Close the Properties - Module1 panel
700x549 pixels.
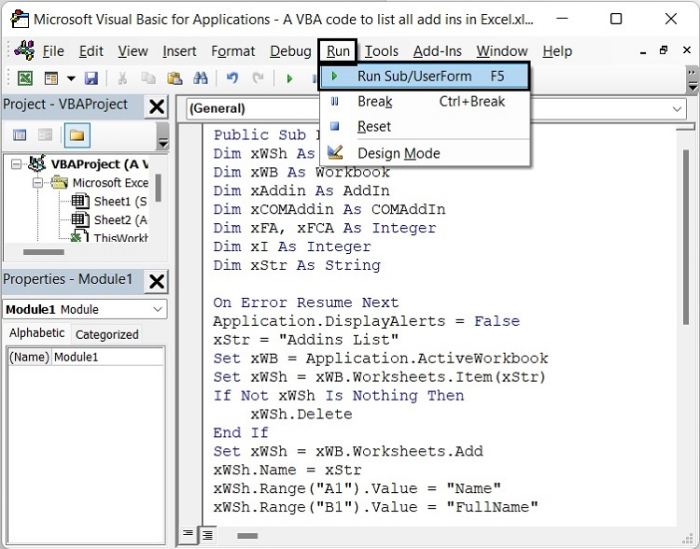pos(156,282)
